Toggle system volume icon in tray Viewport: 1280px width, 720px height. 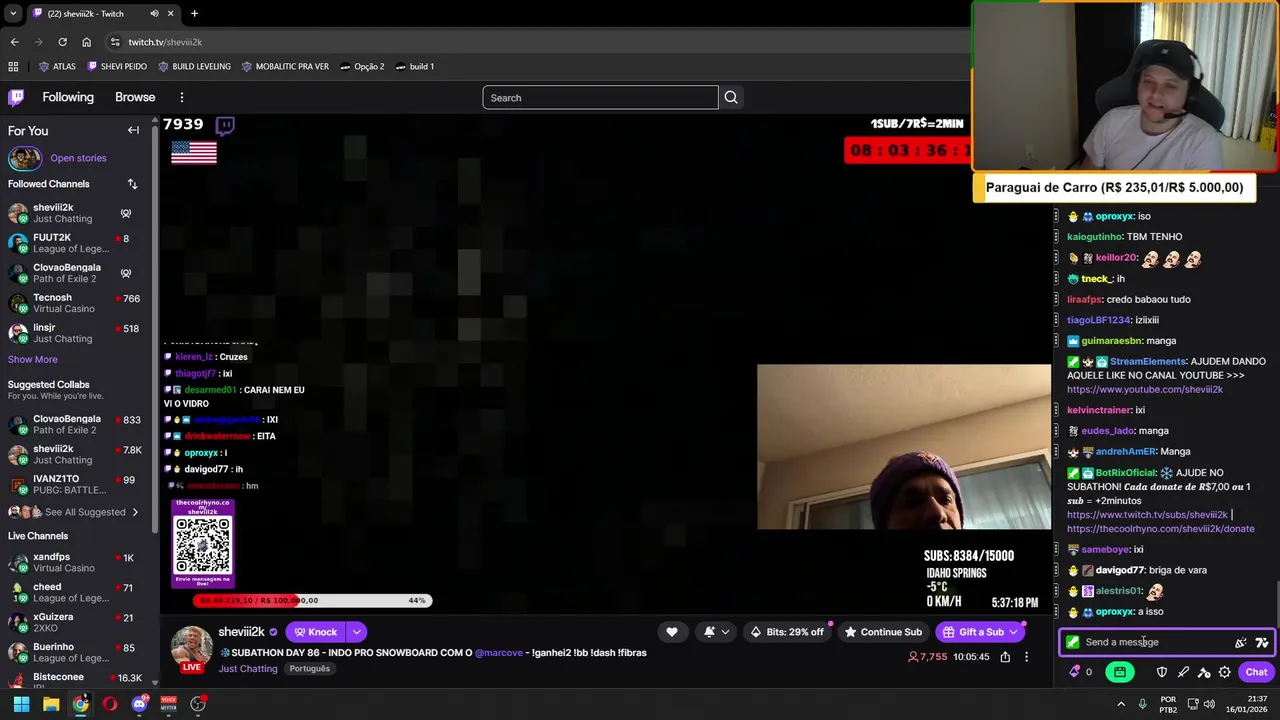pyautogui.click(x=1209, y=704)
